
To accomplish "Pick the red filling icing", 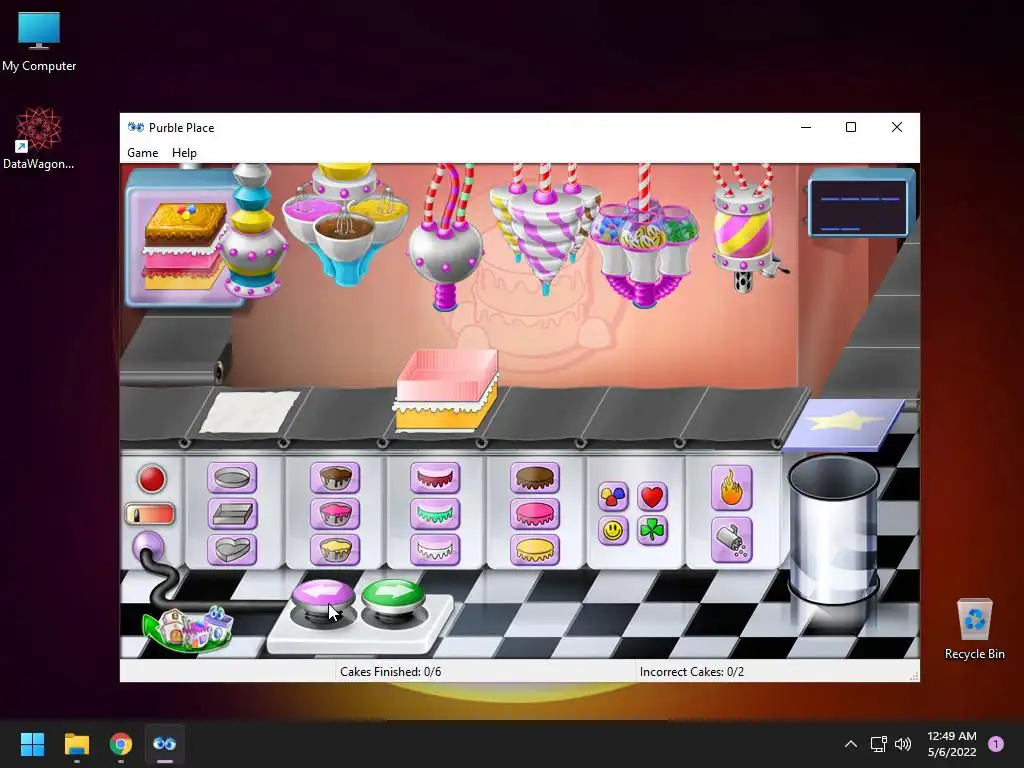I will pyautogui.click(x=435, y=478).
